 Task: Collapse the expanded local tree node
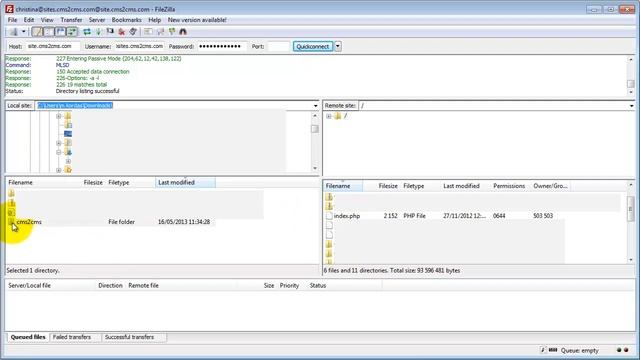click(x=58, y=152)
